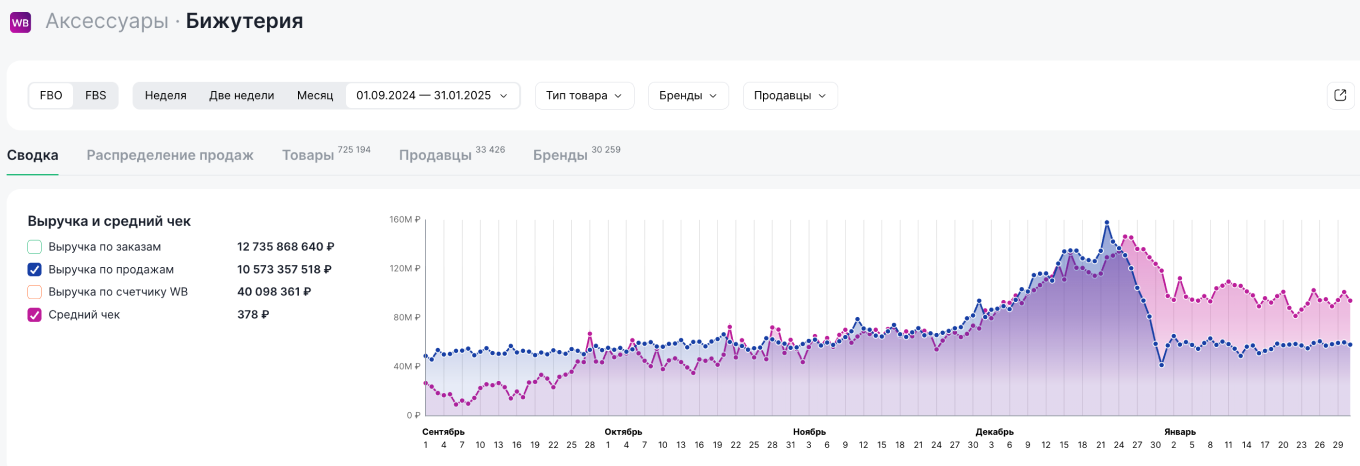Toggle the Выручка по счетчику WB checkbox
The width and height of the screenshot is (1360, 466).
click(x=35, y=292)
